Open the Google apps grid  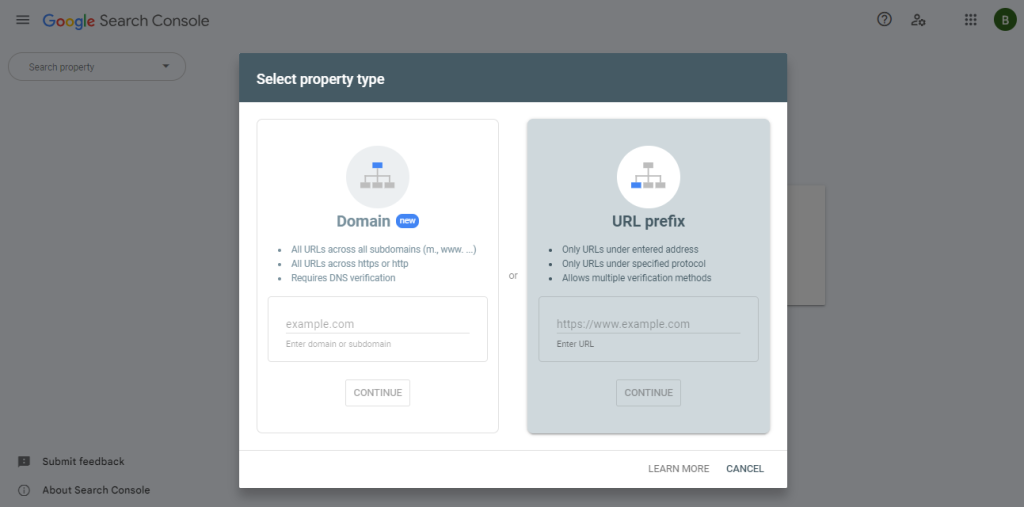click(970, 20)
